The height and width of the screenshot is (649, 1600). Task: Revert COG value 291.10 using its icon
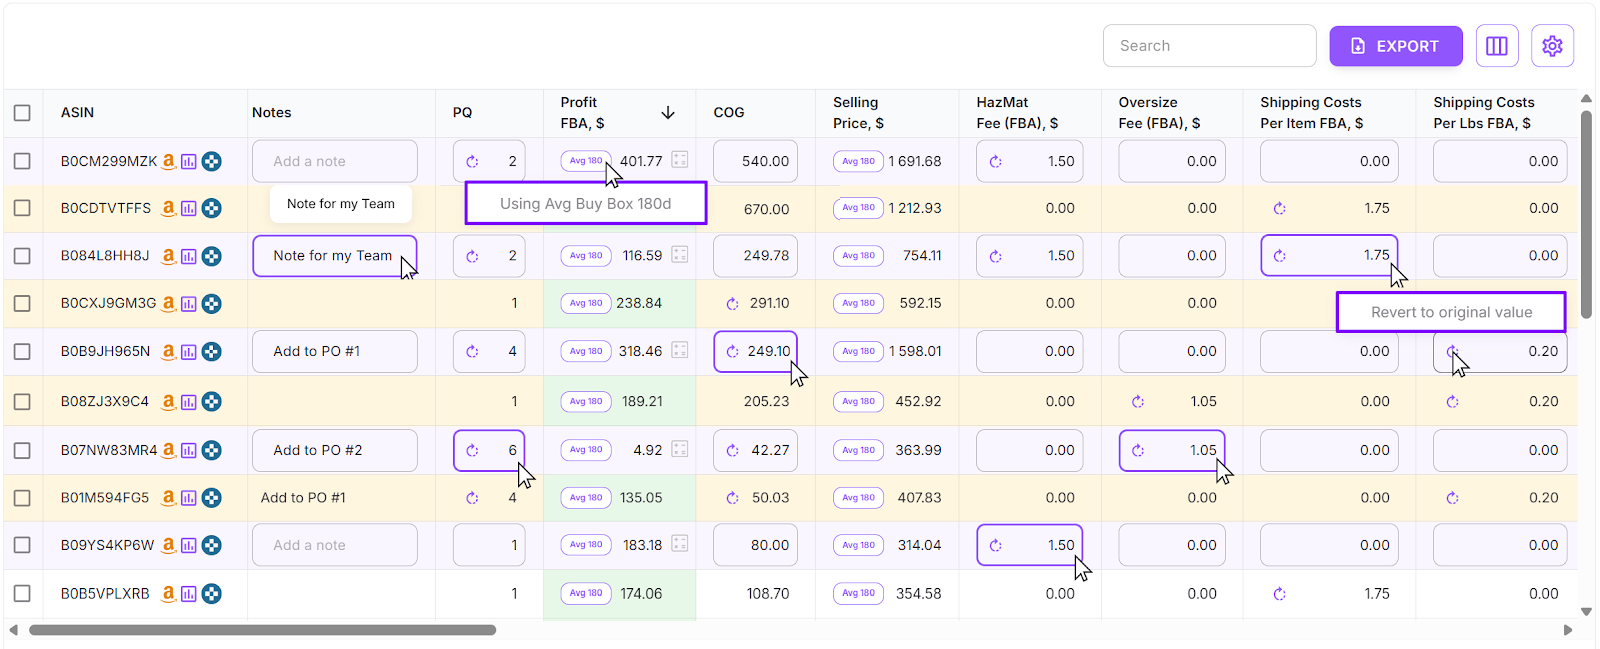point(732,304)
